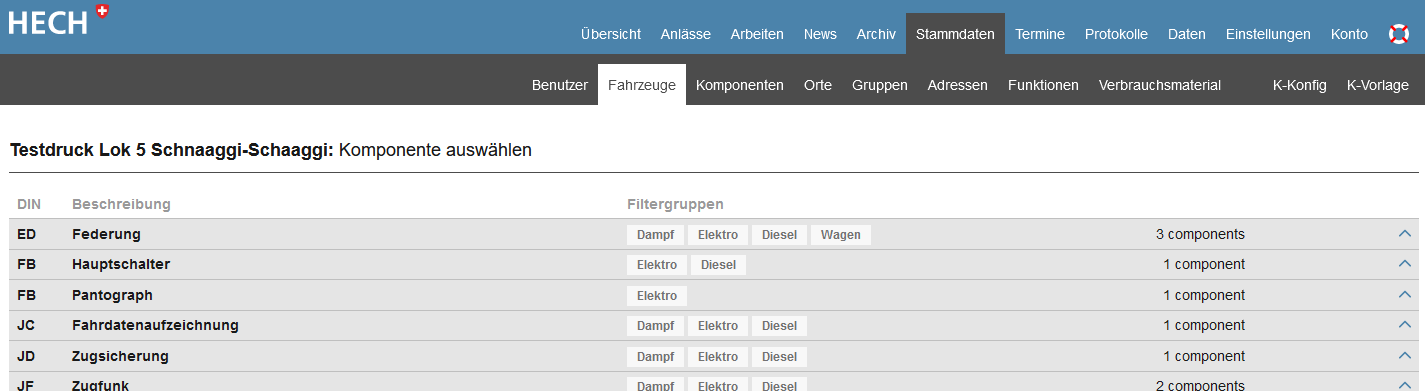Screen dimensions: 1425x391
Task: Open the Daten menu item
Action: point(1187,34)
